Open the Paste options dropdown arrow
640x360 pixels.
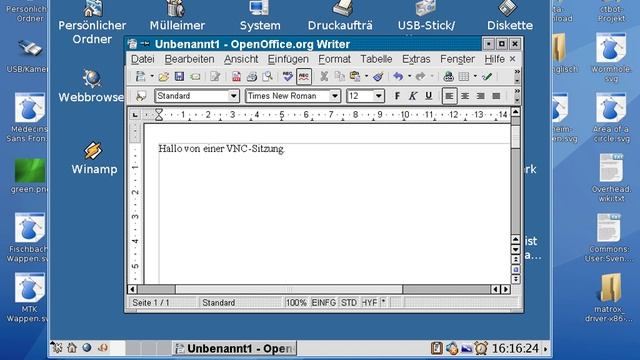[366, 76]
